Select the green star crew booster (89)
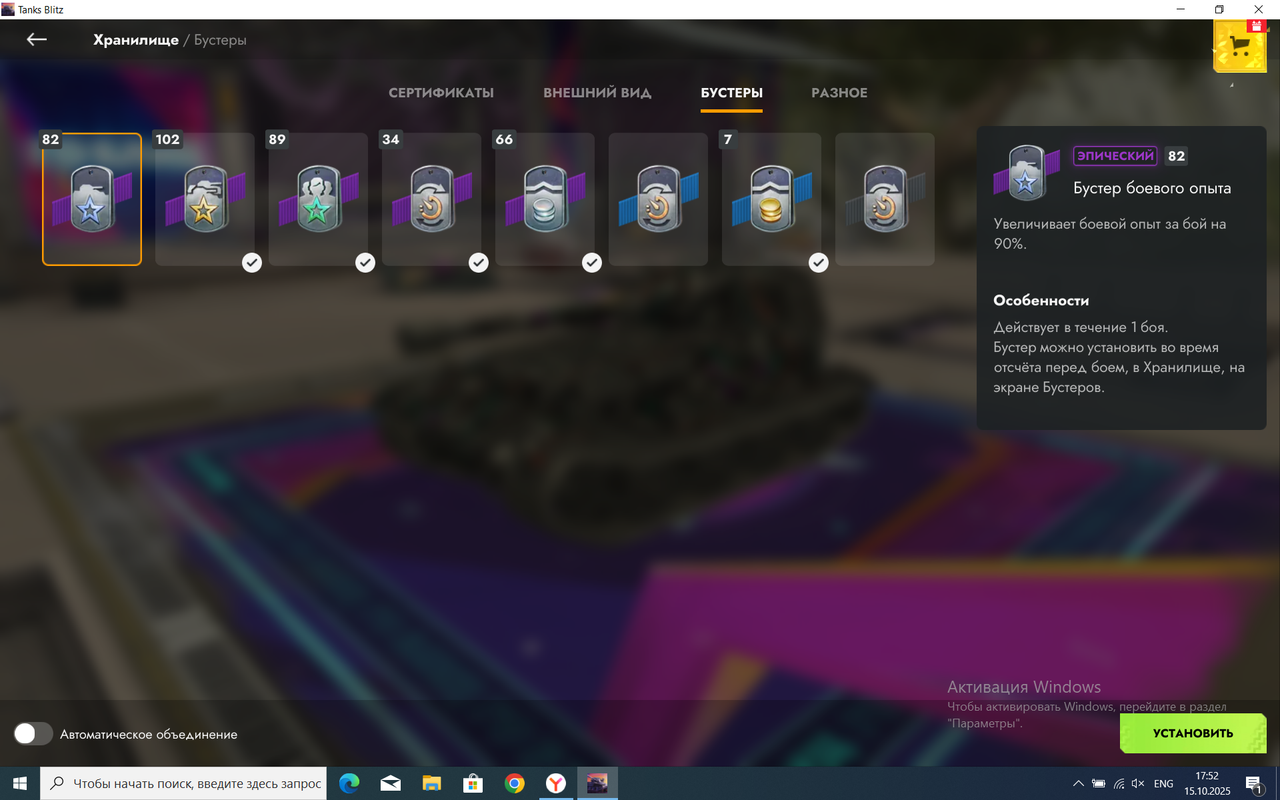Image resolution: width=1280 pixels, height=800 pixels. point(318,199)
